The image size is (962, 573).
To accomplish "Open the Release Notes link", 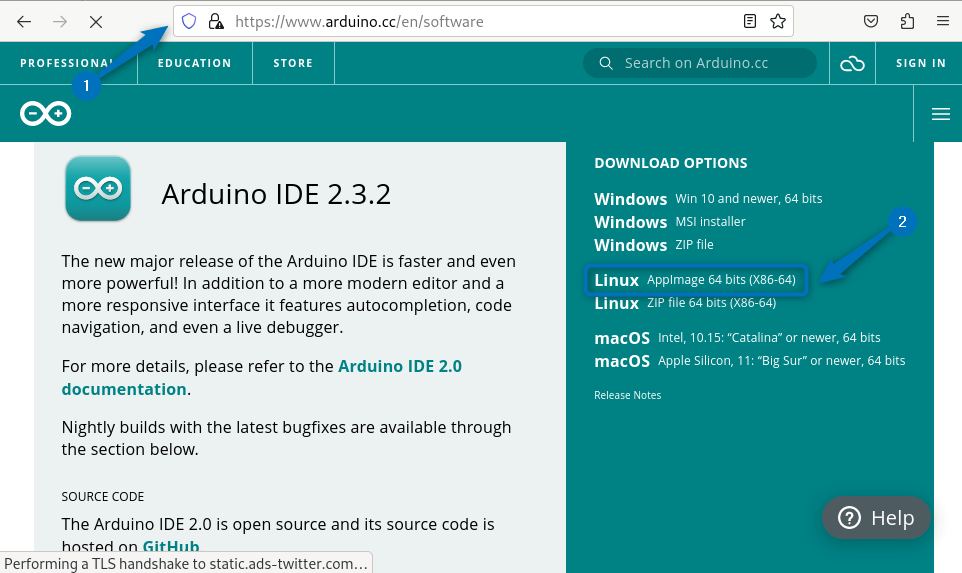I will coord(627,395).
